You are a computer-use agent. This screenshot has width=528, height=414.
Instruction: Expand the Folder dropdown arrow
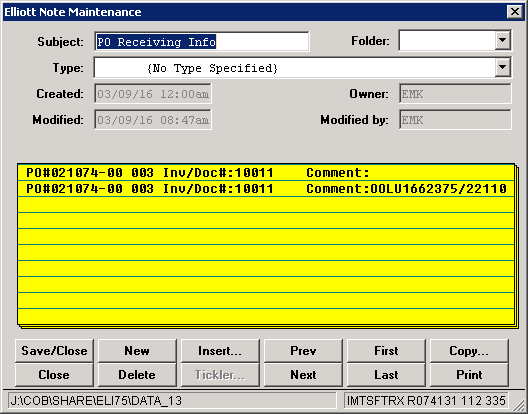coord(502,40)
